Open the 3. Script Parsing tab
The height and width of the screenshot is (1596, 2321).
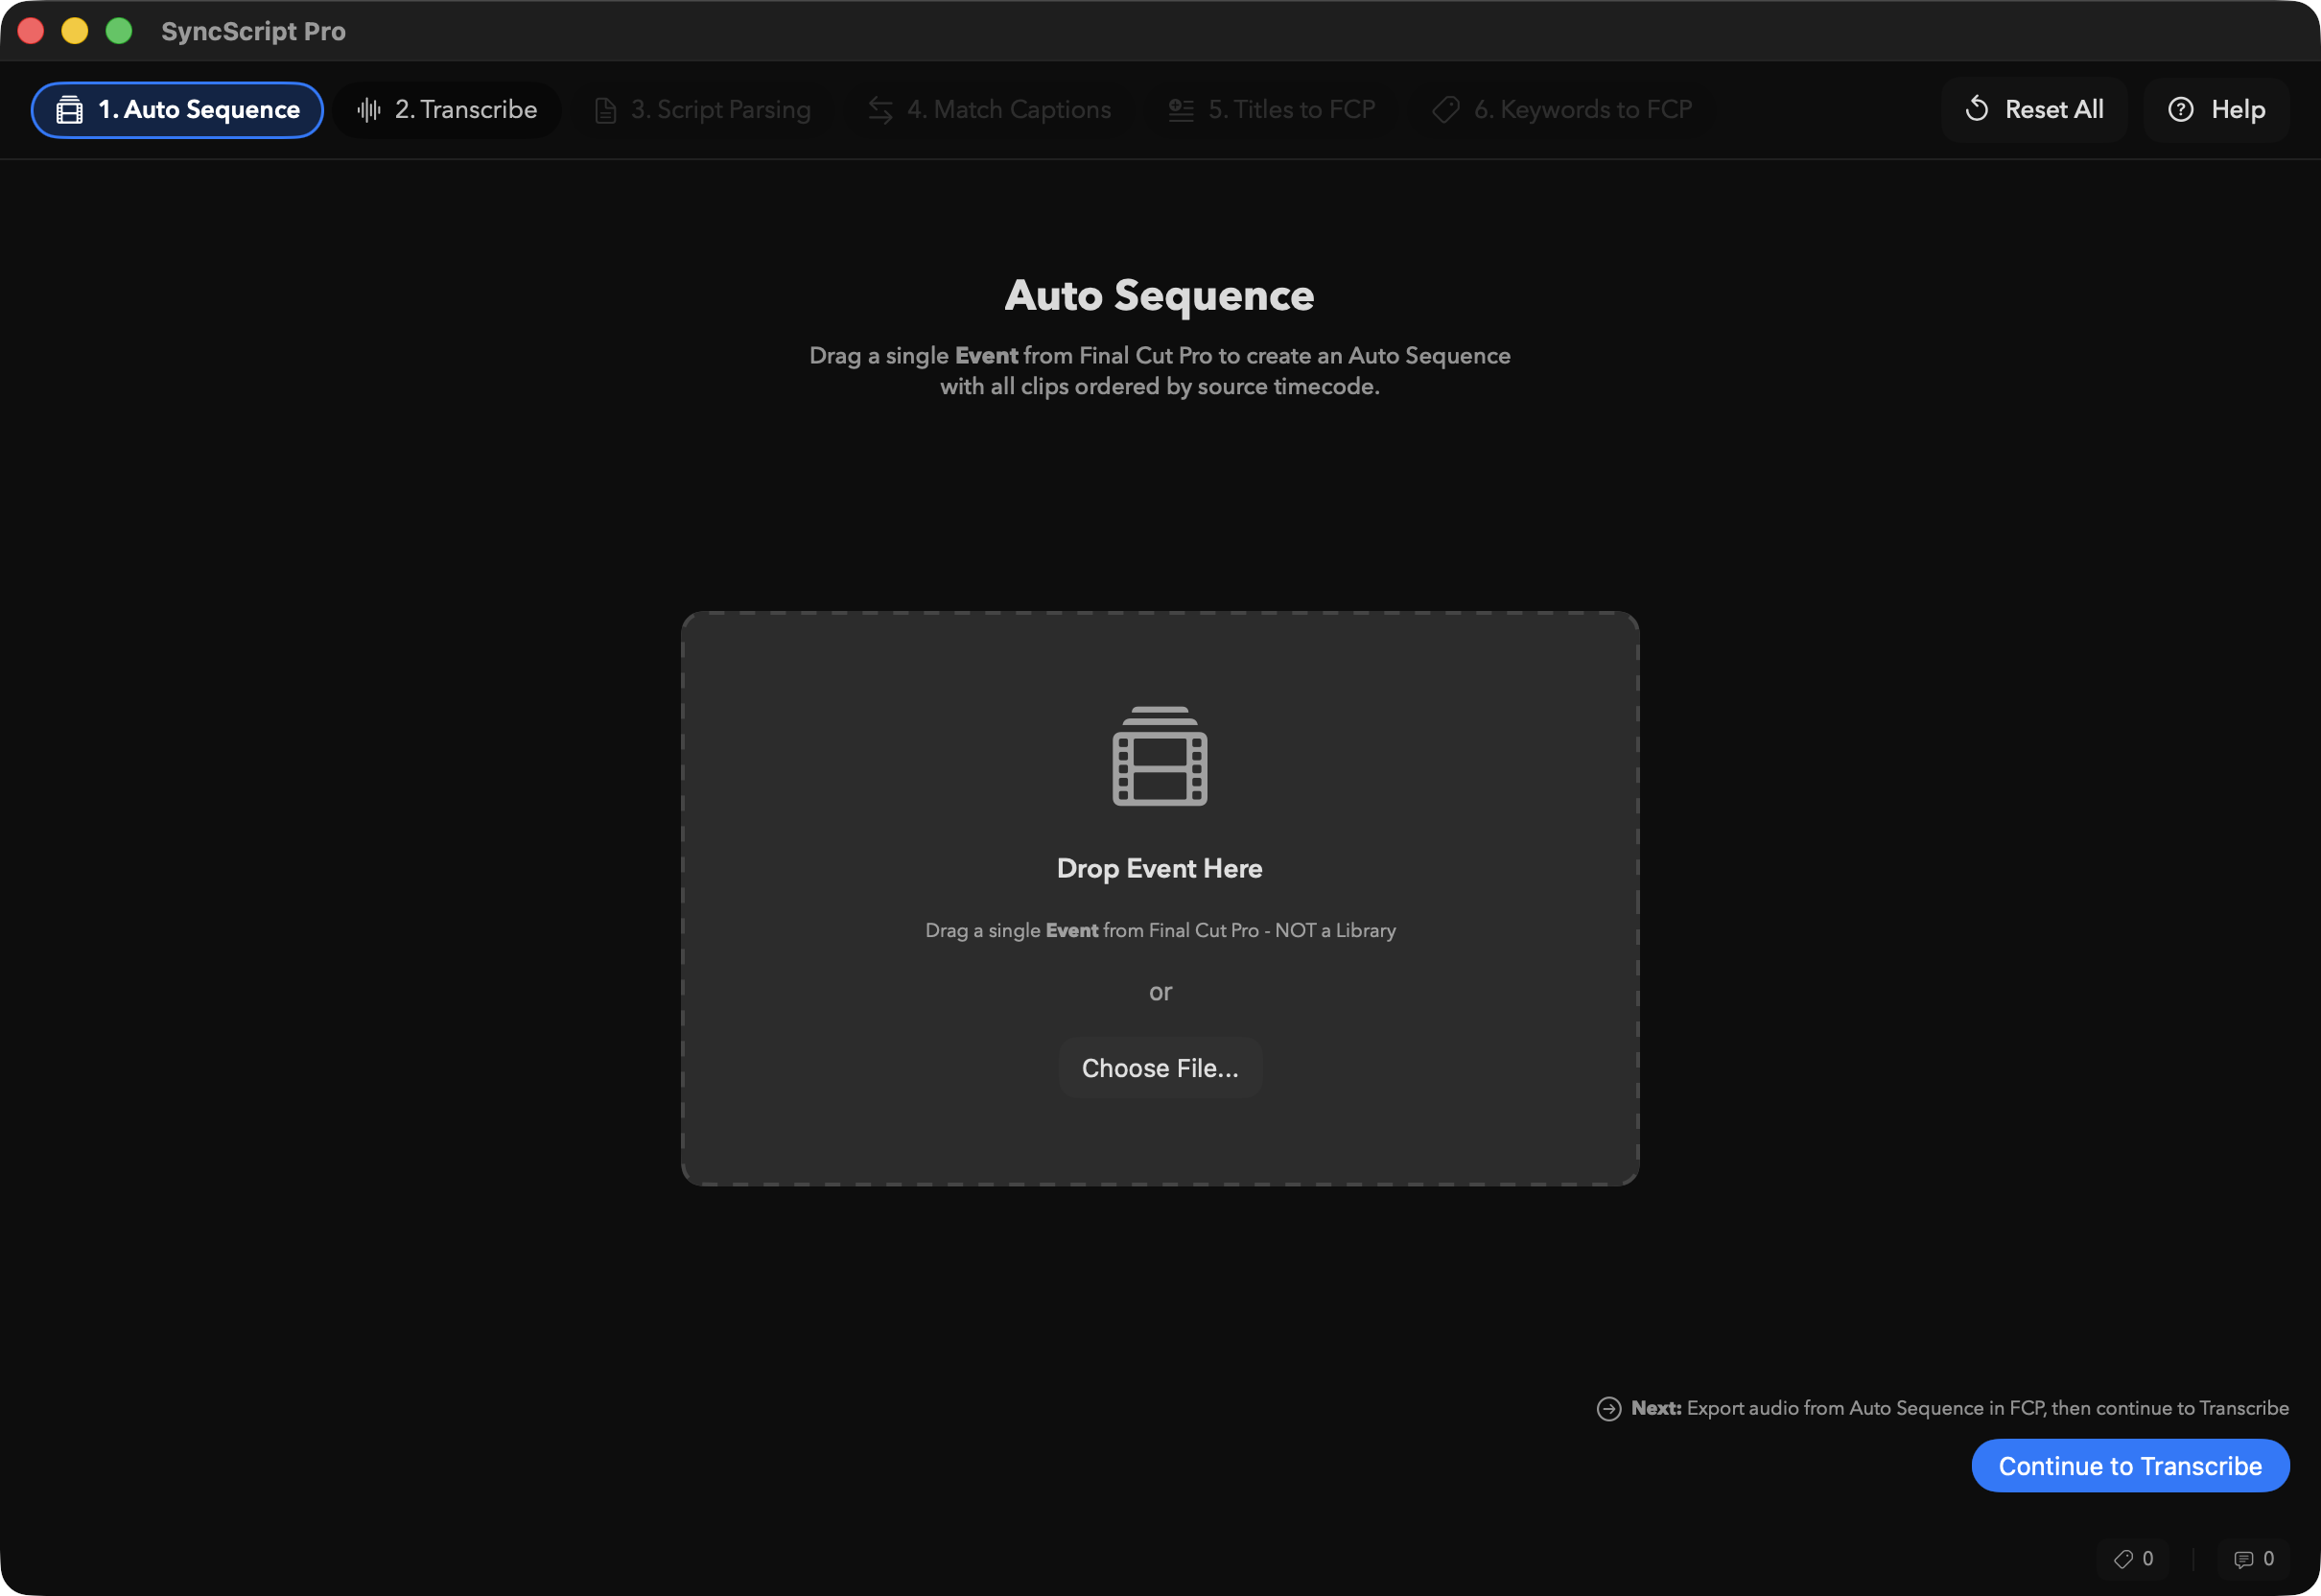pyautogui.click(x=720, y=110)
